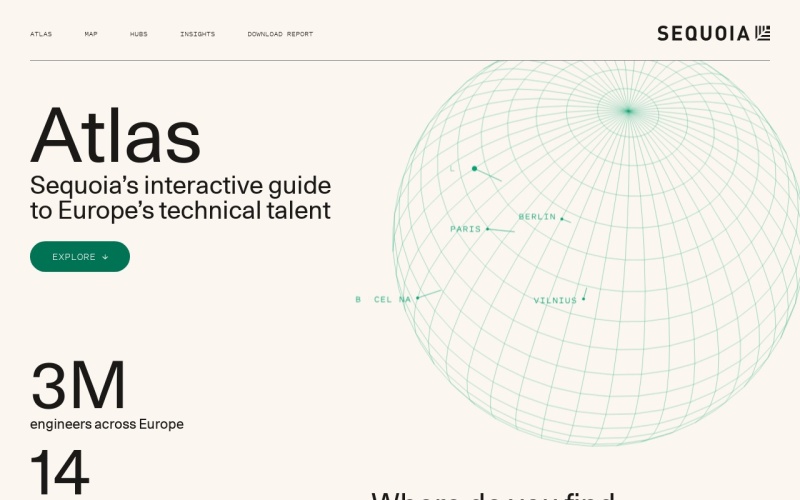Click the large Atlas heading
The width and height of the screenshot is (800, 500).
(x=115, y=135)
